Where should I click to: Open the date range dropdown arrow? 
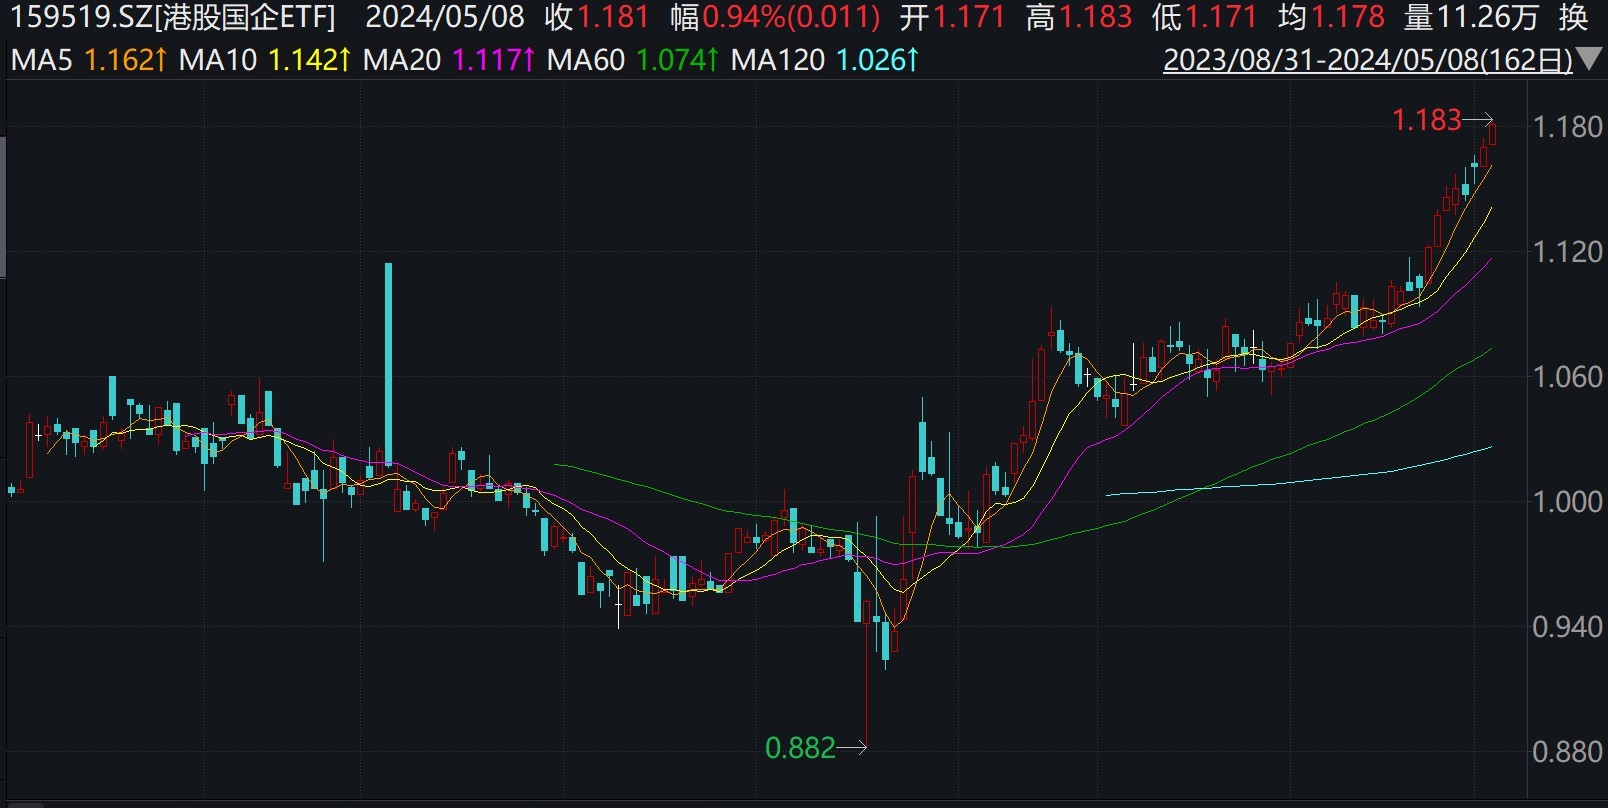pos(1588,61)
